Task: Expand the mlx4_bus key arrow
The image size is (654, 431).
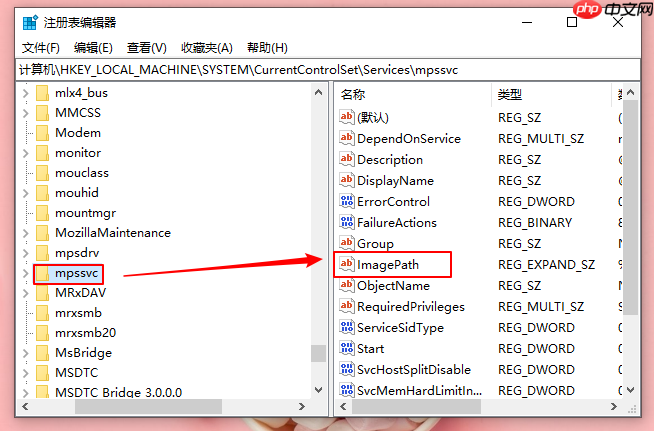Action: point(25,93)
